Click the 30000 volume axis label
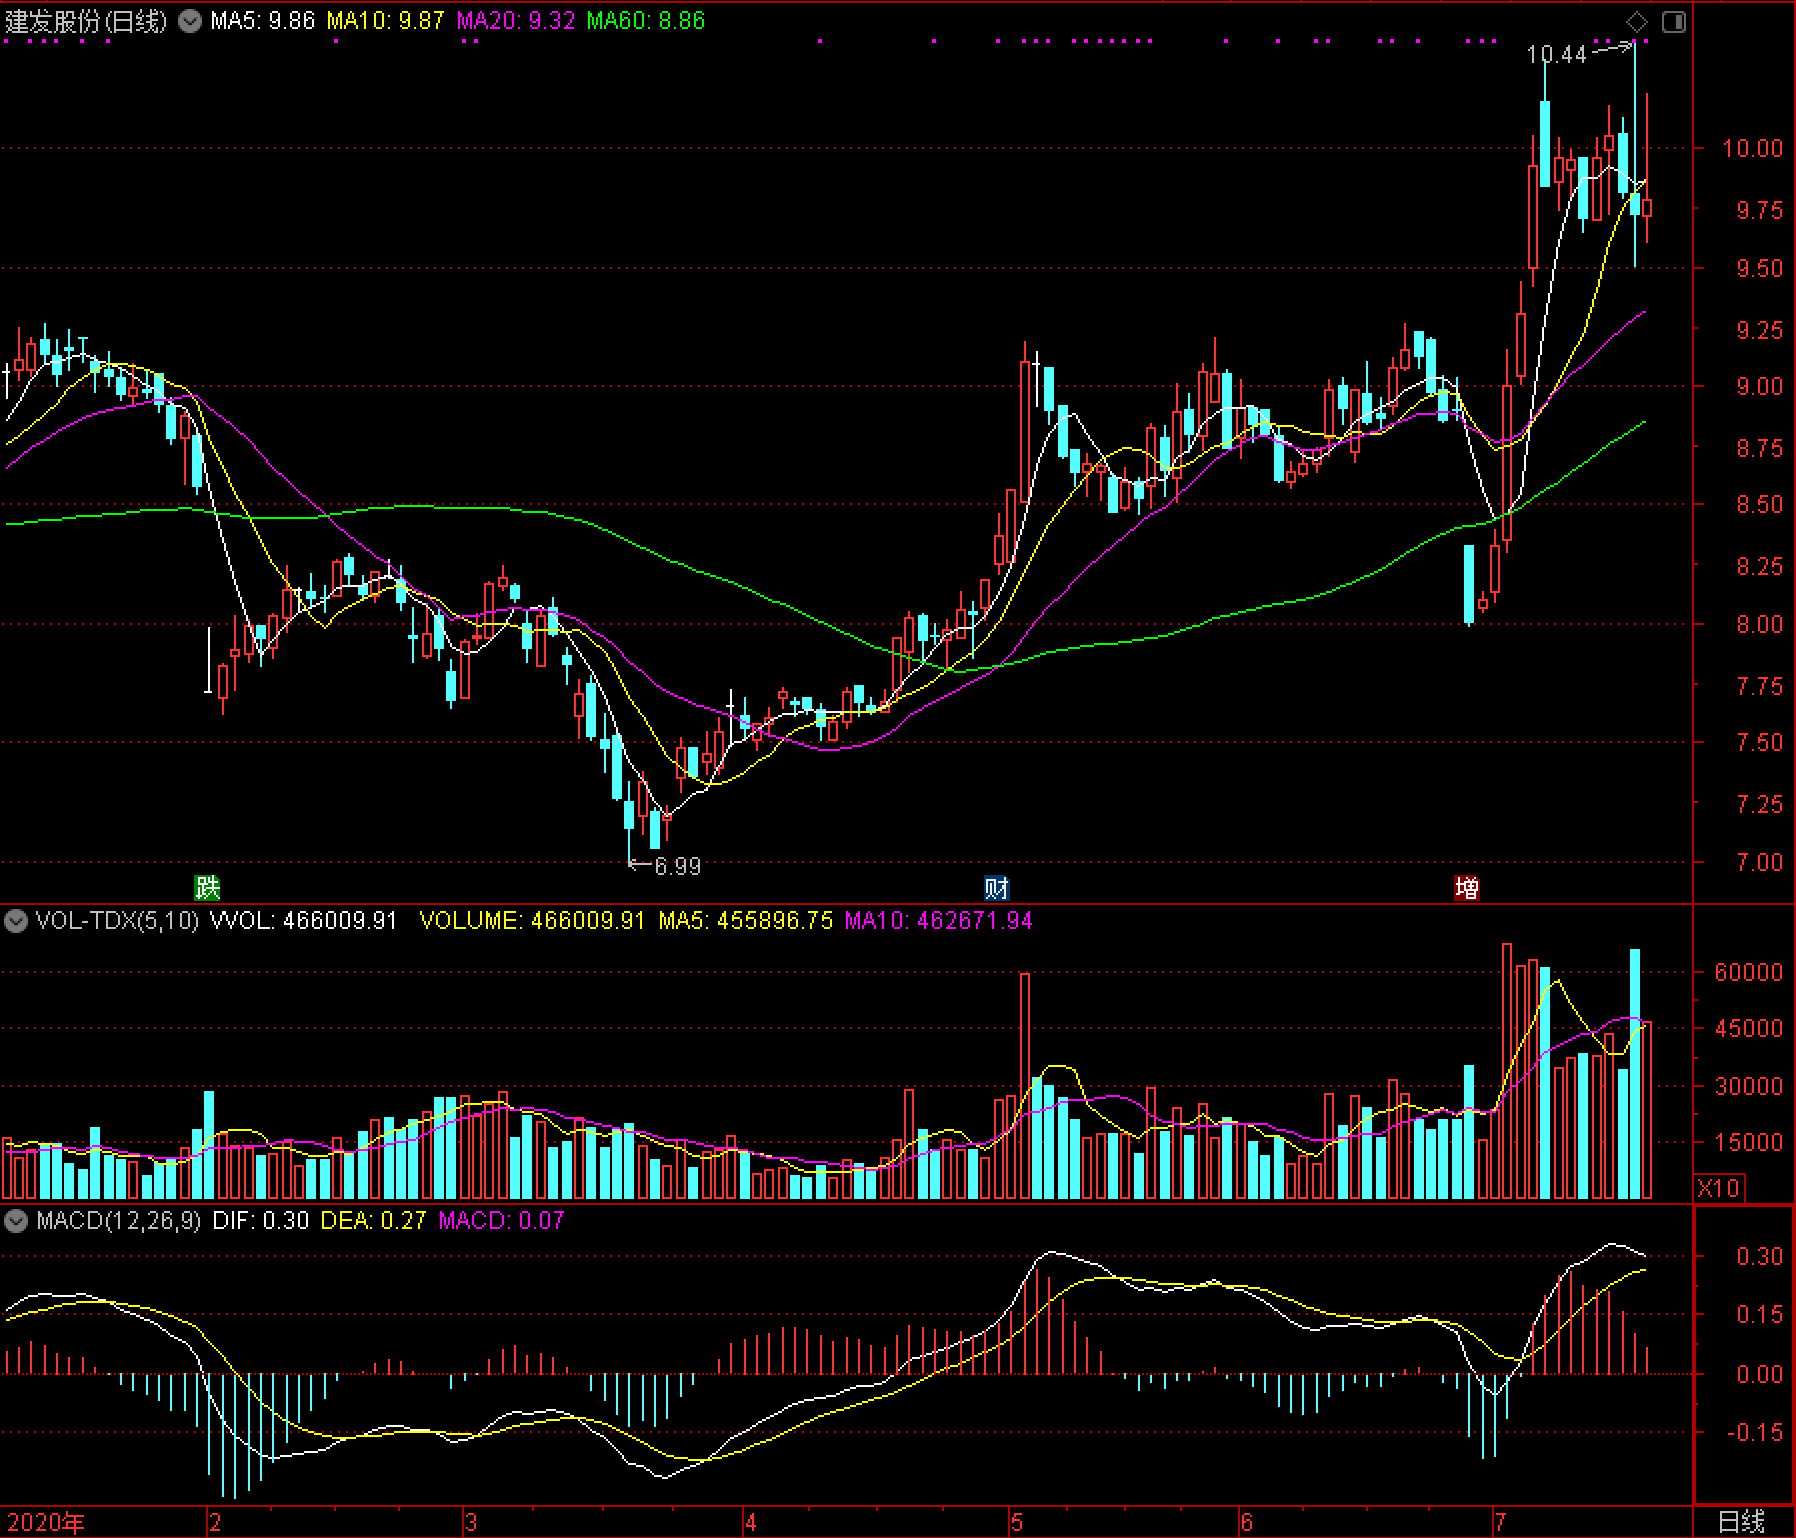The height and width of the screenshot is (1538, 1796). pyautogui.click(x=1748, y=1087)
